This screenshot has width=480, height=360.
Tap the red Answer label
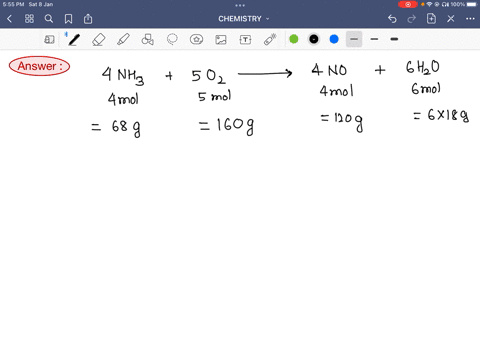click(x=39, y=66)
